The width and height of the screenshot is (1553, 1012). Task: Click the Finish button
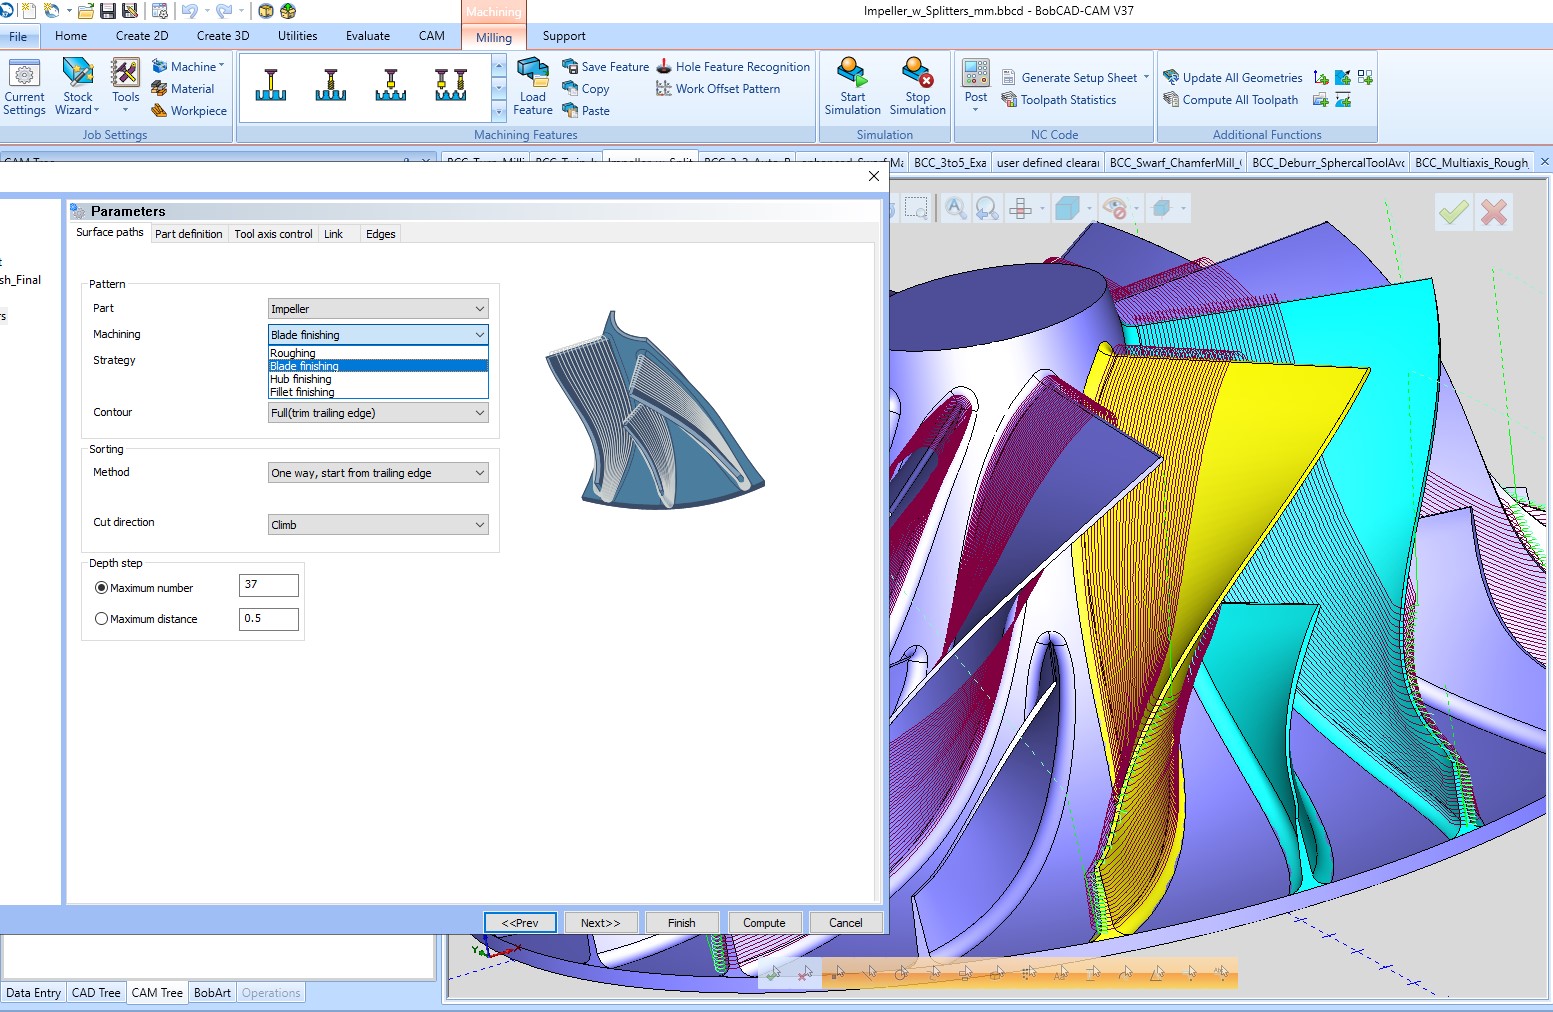[x=682, y=923]
